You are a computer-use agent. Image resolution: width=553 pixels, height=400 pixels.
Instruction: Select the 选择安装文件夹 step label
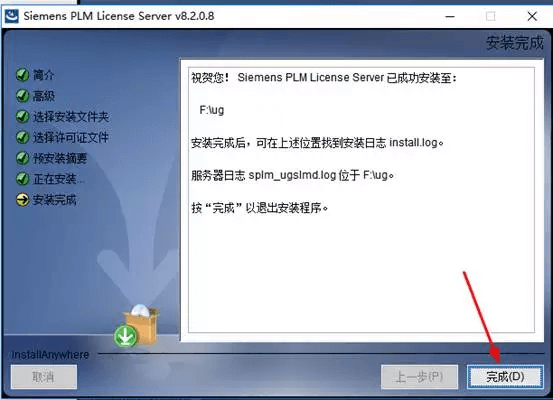click(x=71, y=117)
